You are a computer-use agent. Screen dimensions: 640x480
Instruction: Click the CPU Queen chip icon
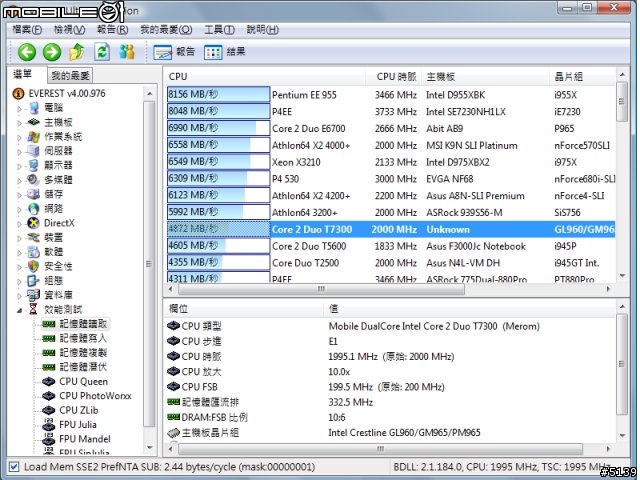coord(49,382)
